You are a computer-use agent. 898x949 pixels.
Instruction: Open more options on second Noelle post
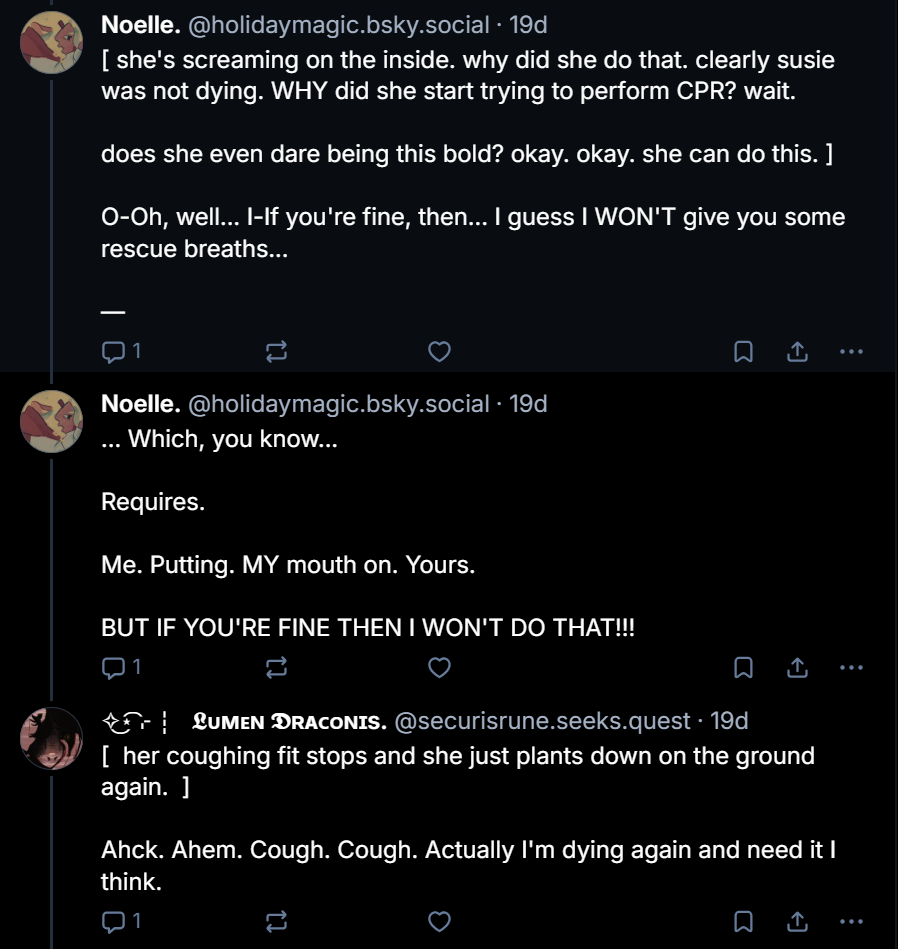tap(851, 667)
